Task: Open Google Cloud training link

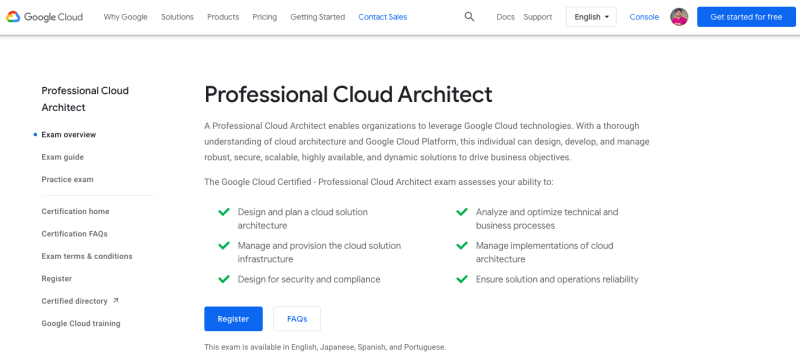Action: coord(81,323)
